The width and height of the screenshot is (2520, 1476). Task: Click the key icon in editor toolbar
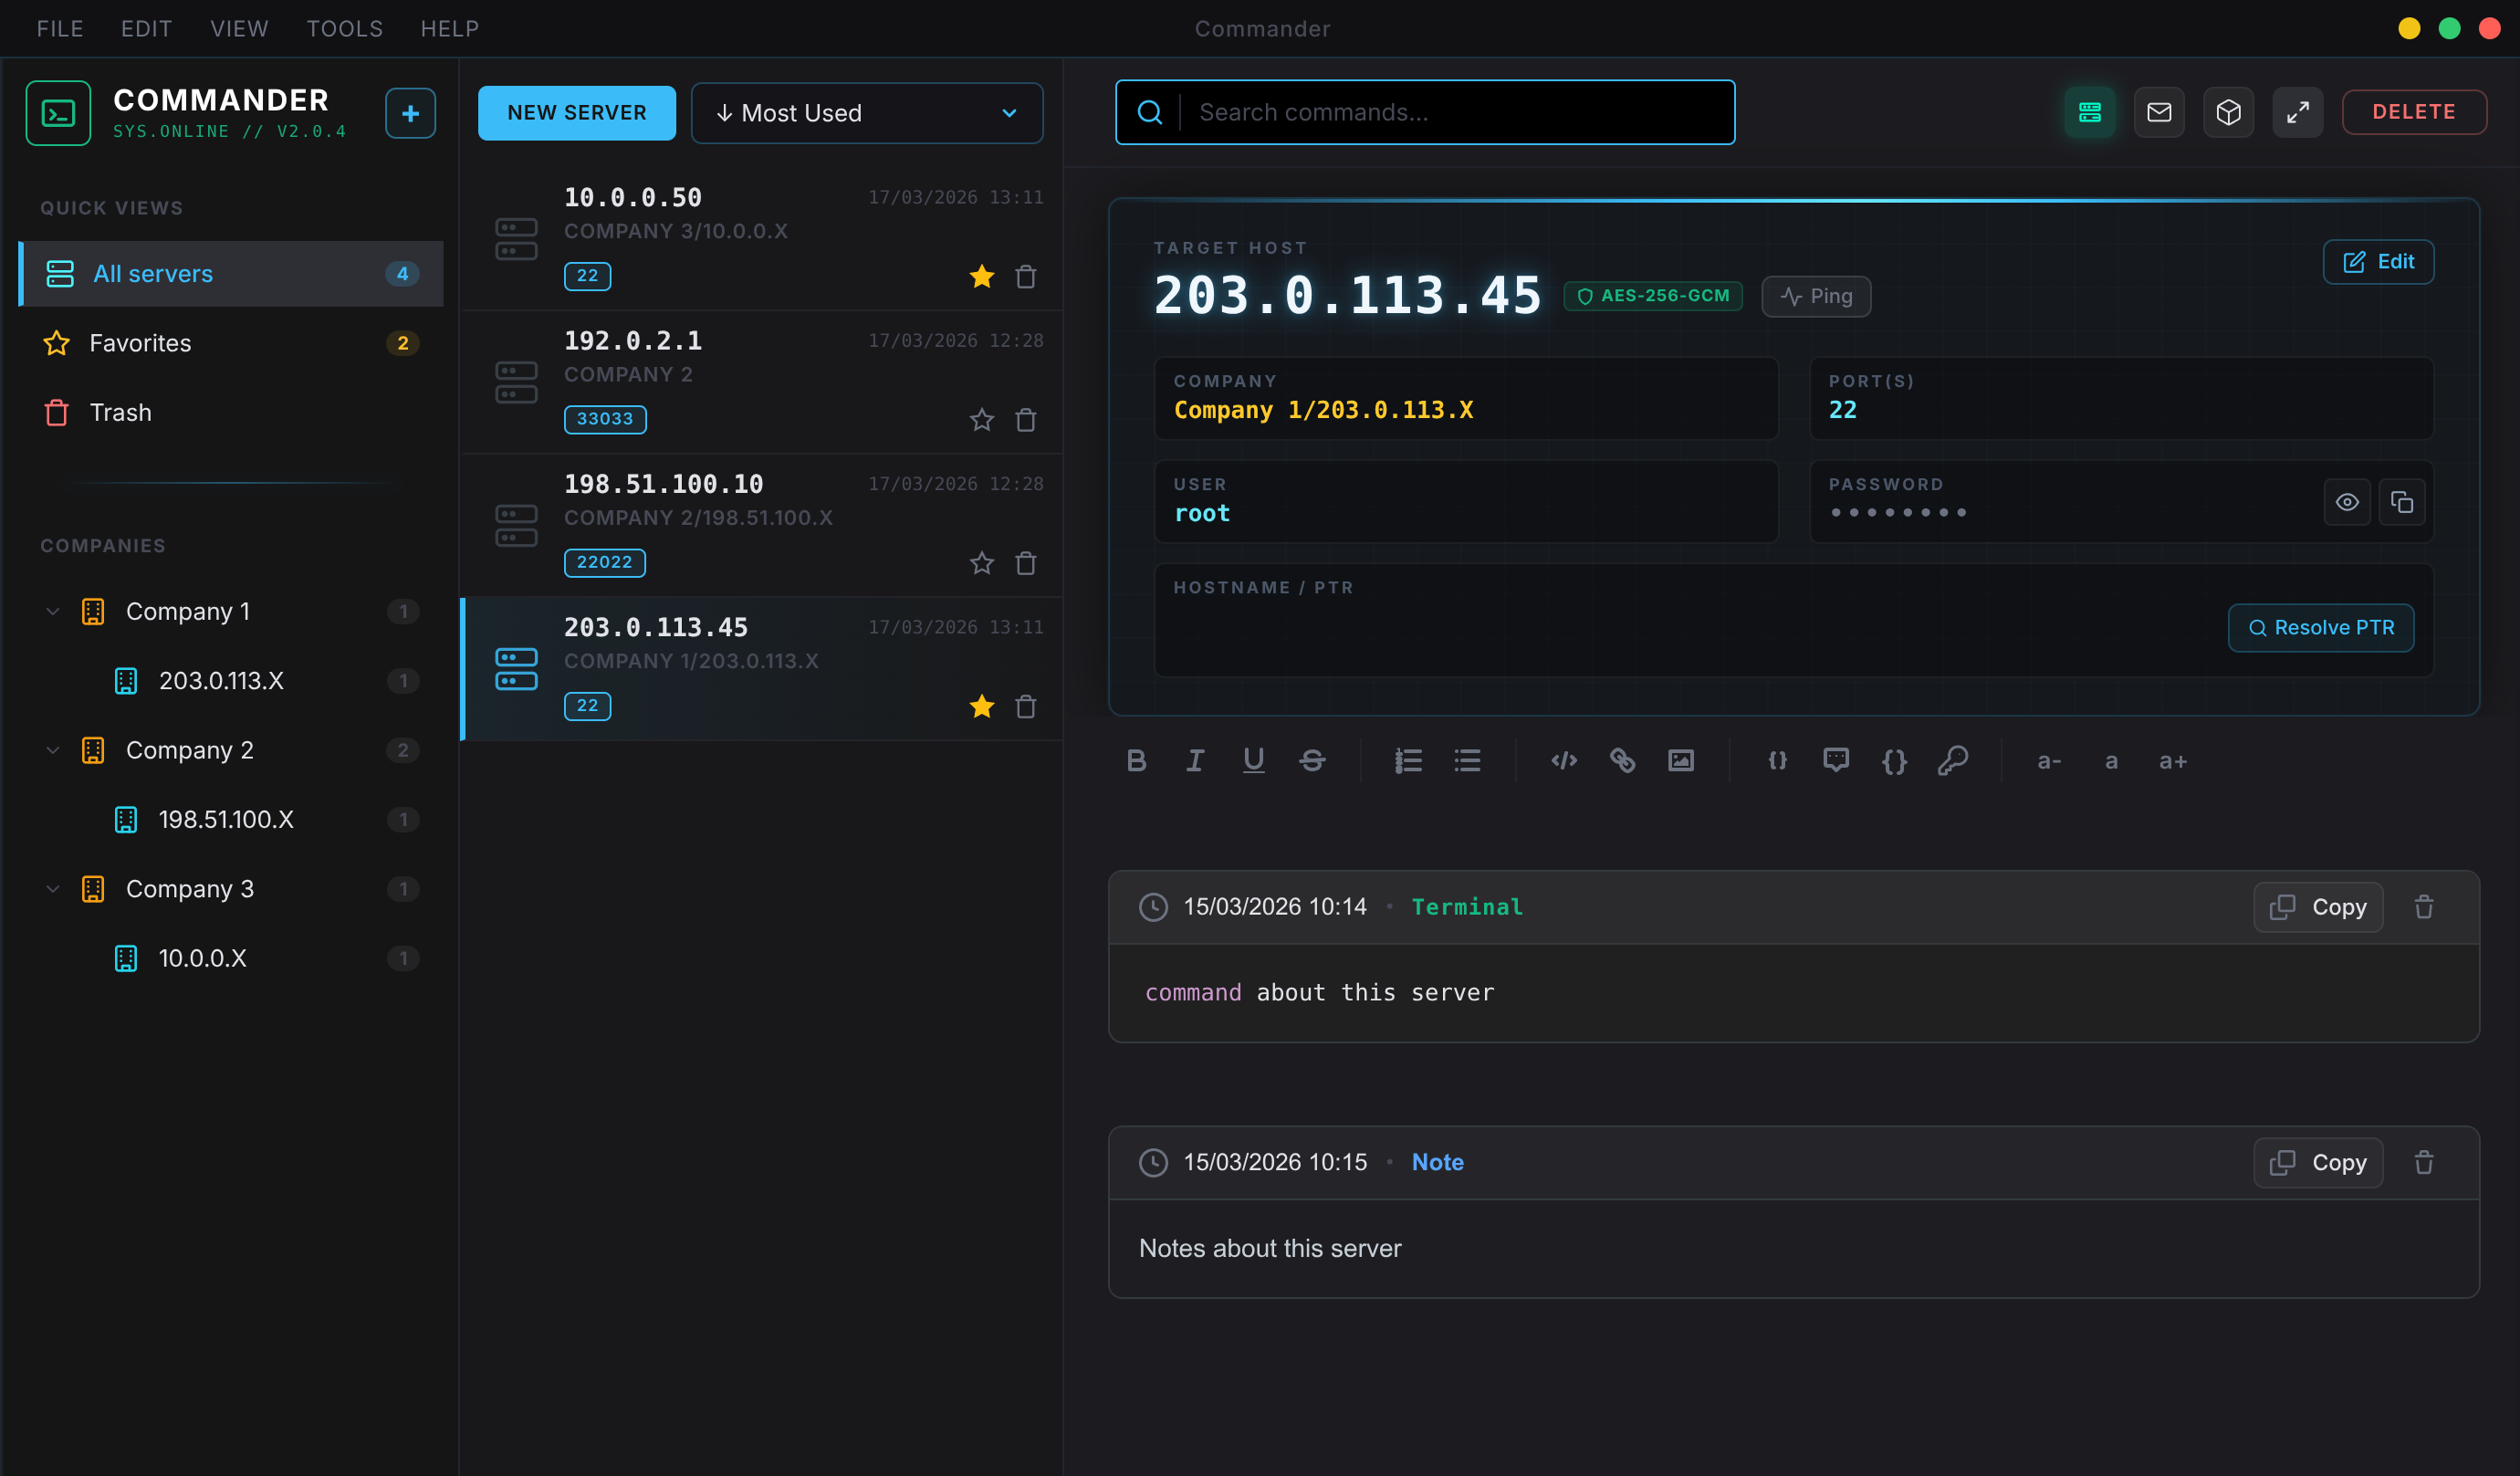point(1953,761)
